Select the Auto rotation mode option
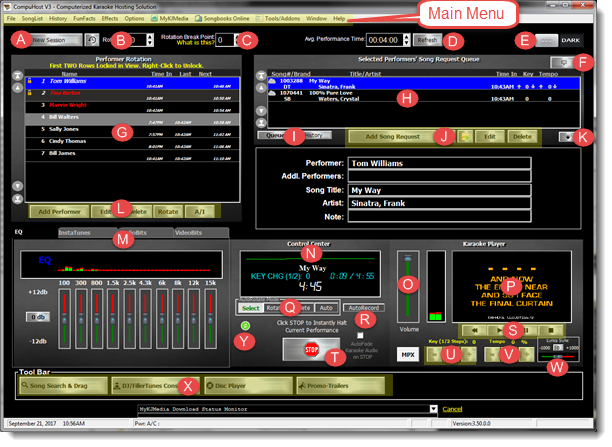612x447 pixels. click(x=326, y=308)
